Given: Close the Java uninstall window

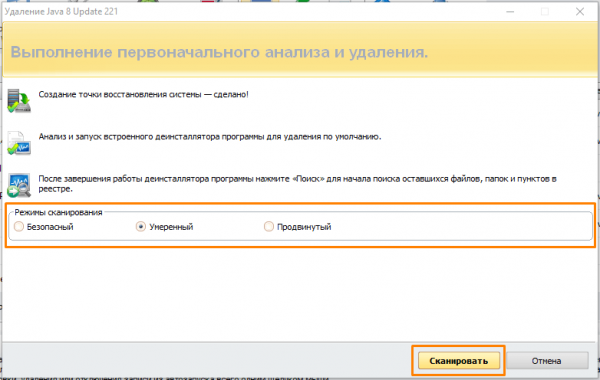Looking at the screenshot, I should click(x=580, y=12).
